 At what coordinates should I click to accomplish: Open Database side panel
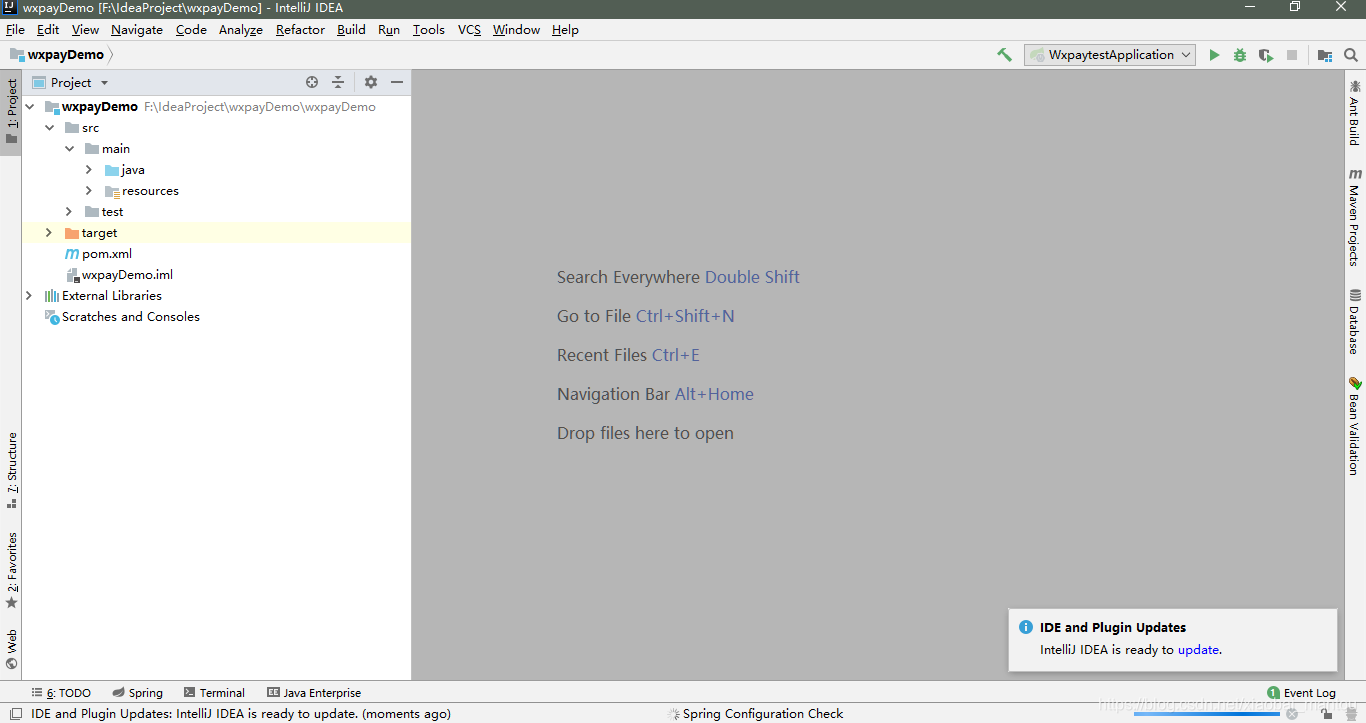1355,322
